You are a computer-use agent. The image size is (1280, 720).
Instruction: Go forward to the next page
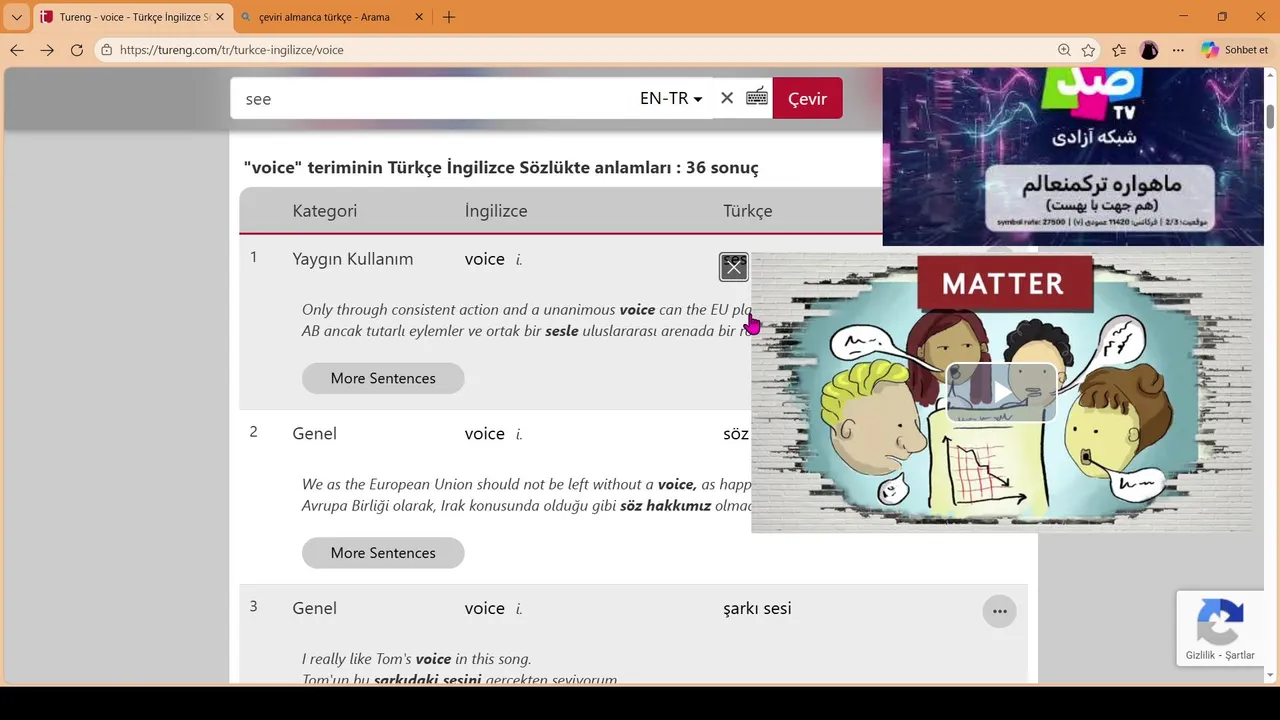point(47,50)
